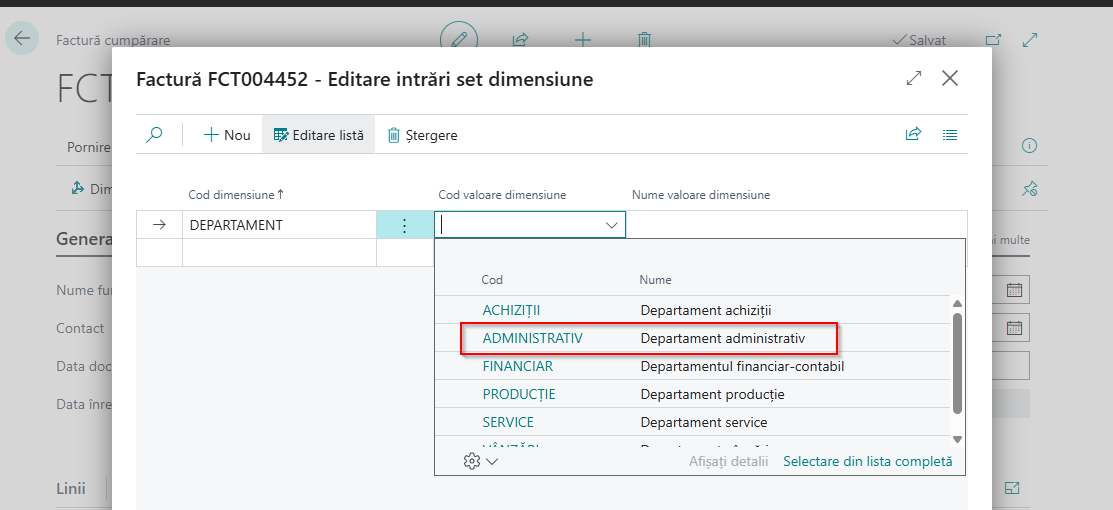Click Departamentul financiar-contabil name cell

pos(742,367)
